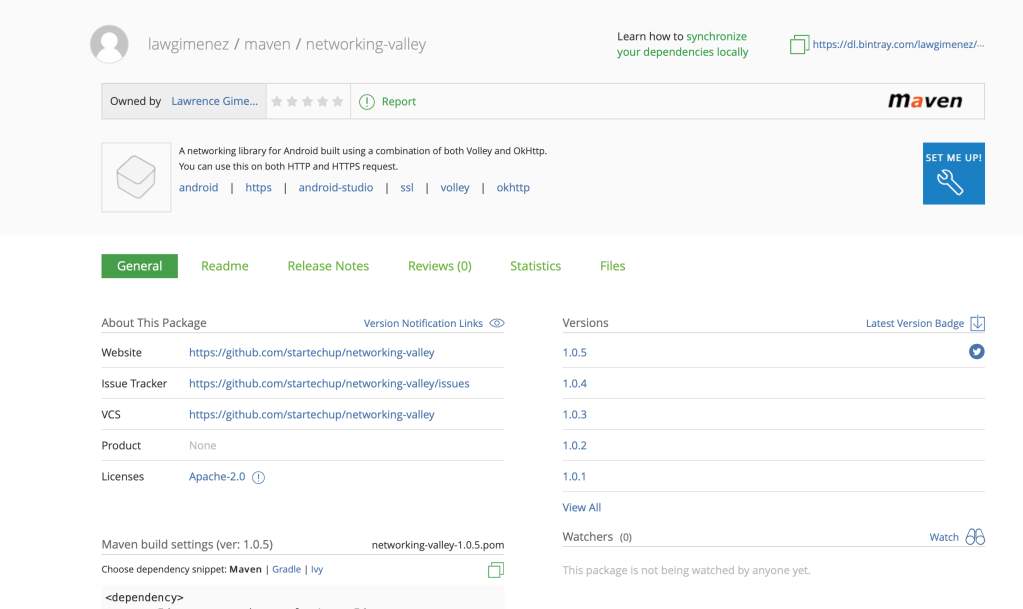1023x609 pixels.
Task: Copy the dl.bintray.com repository URL
Action: coord(799,44)
